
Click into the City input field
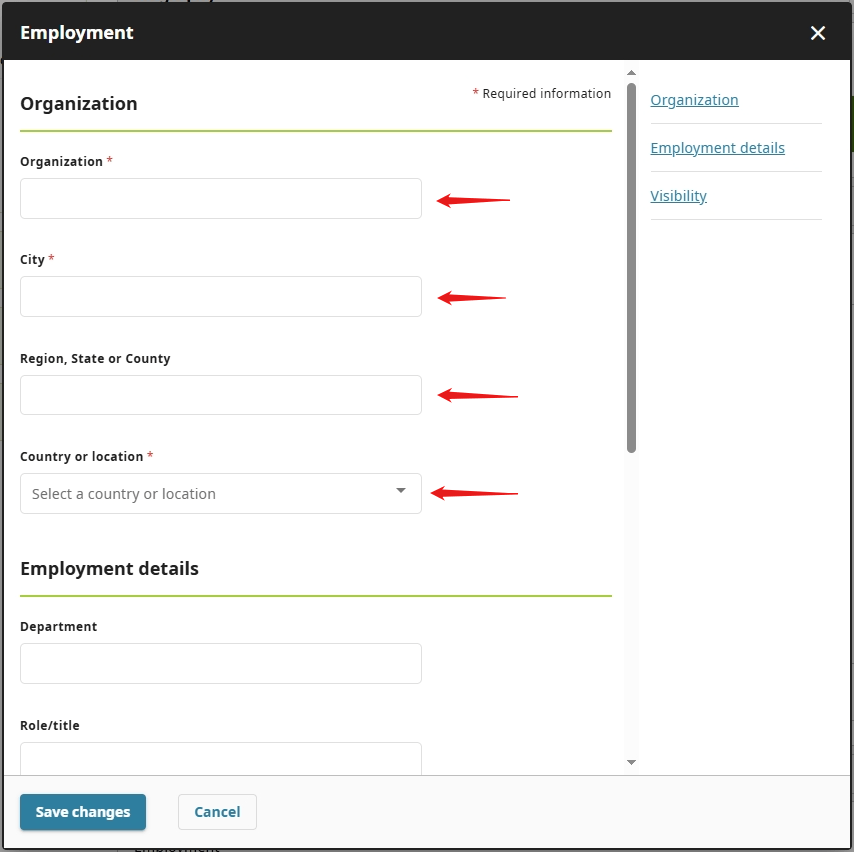click(221, 296)
